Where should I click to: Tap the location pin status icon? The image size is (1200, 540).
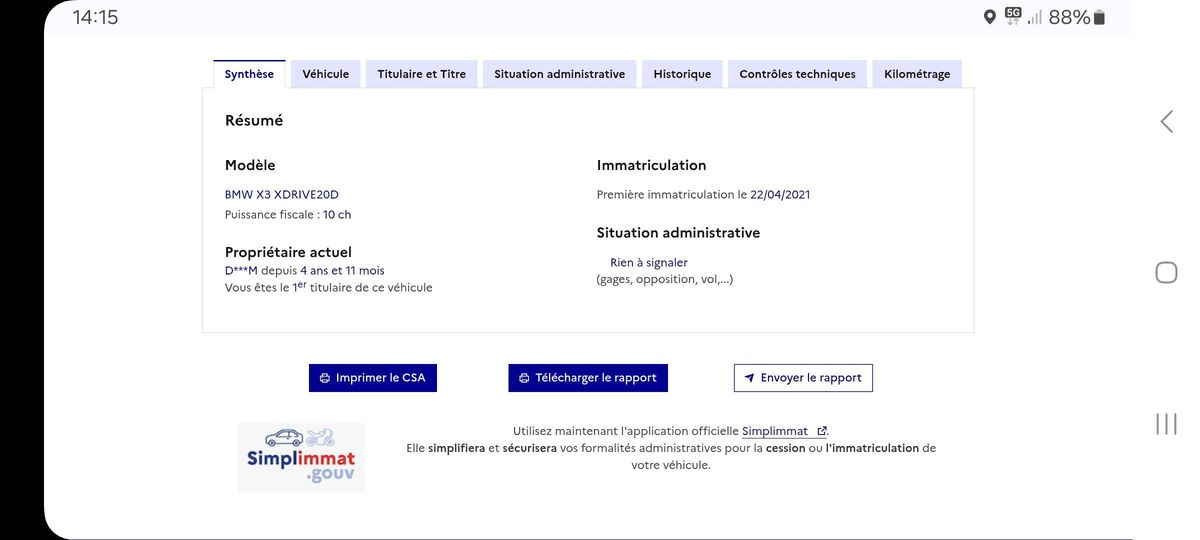pyautogui.click(x=989, y=17)
